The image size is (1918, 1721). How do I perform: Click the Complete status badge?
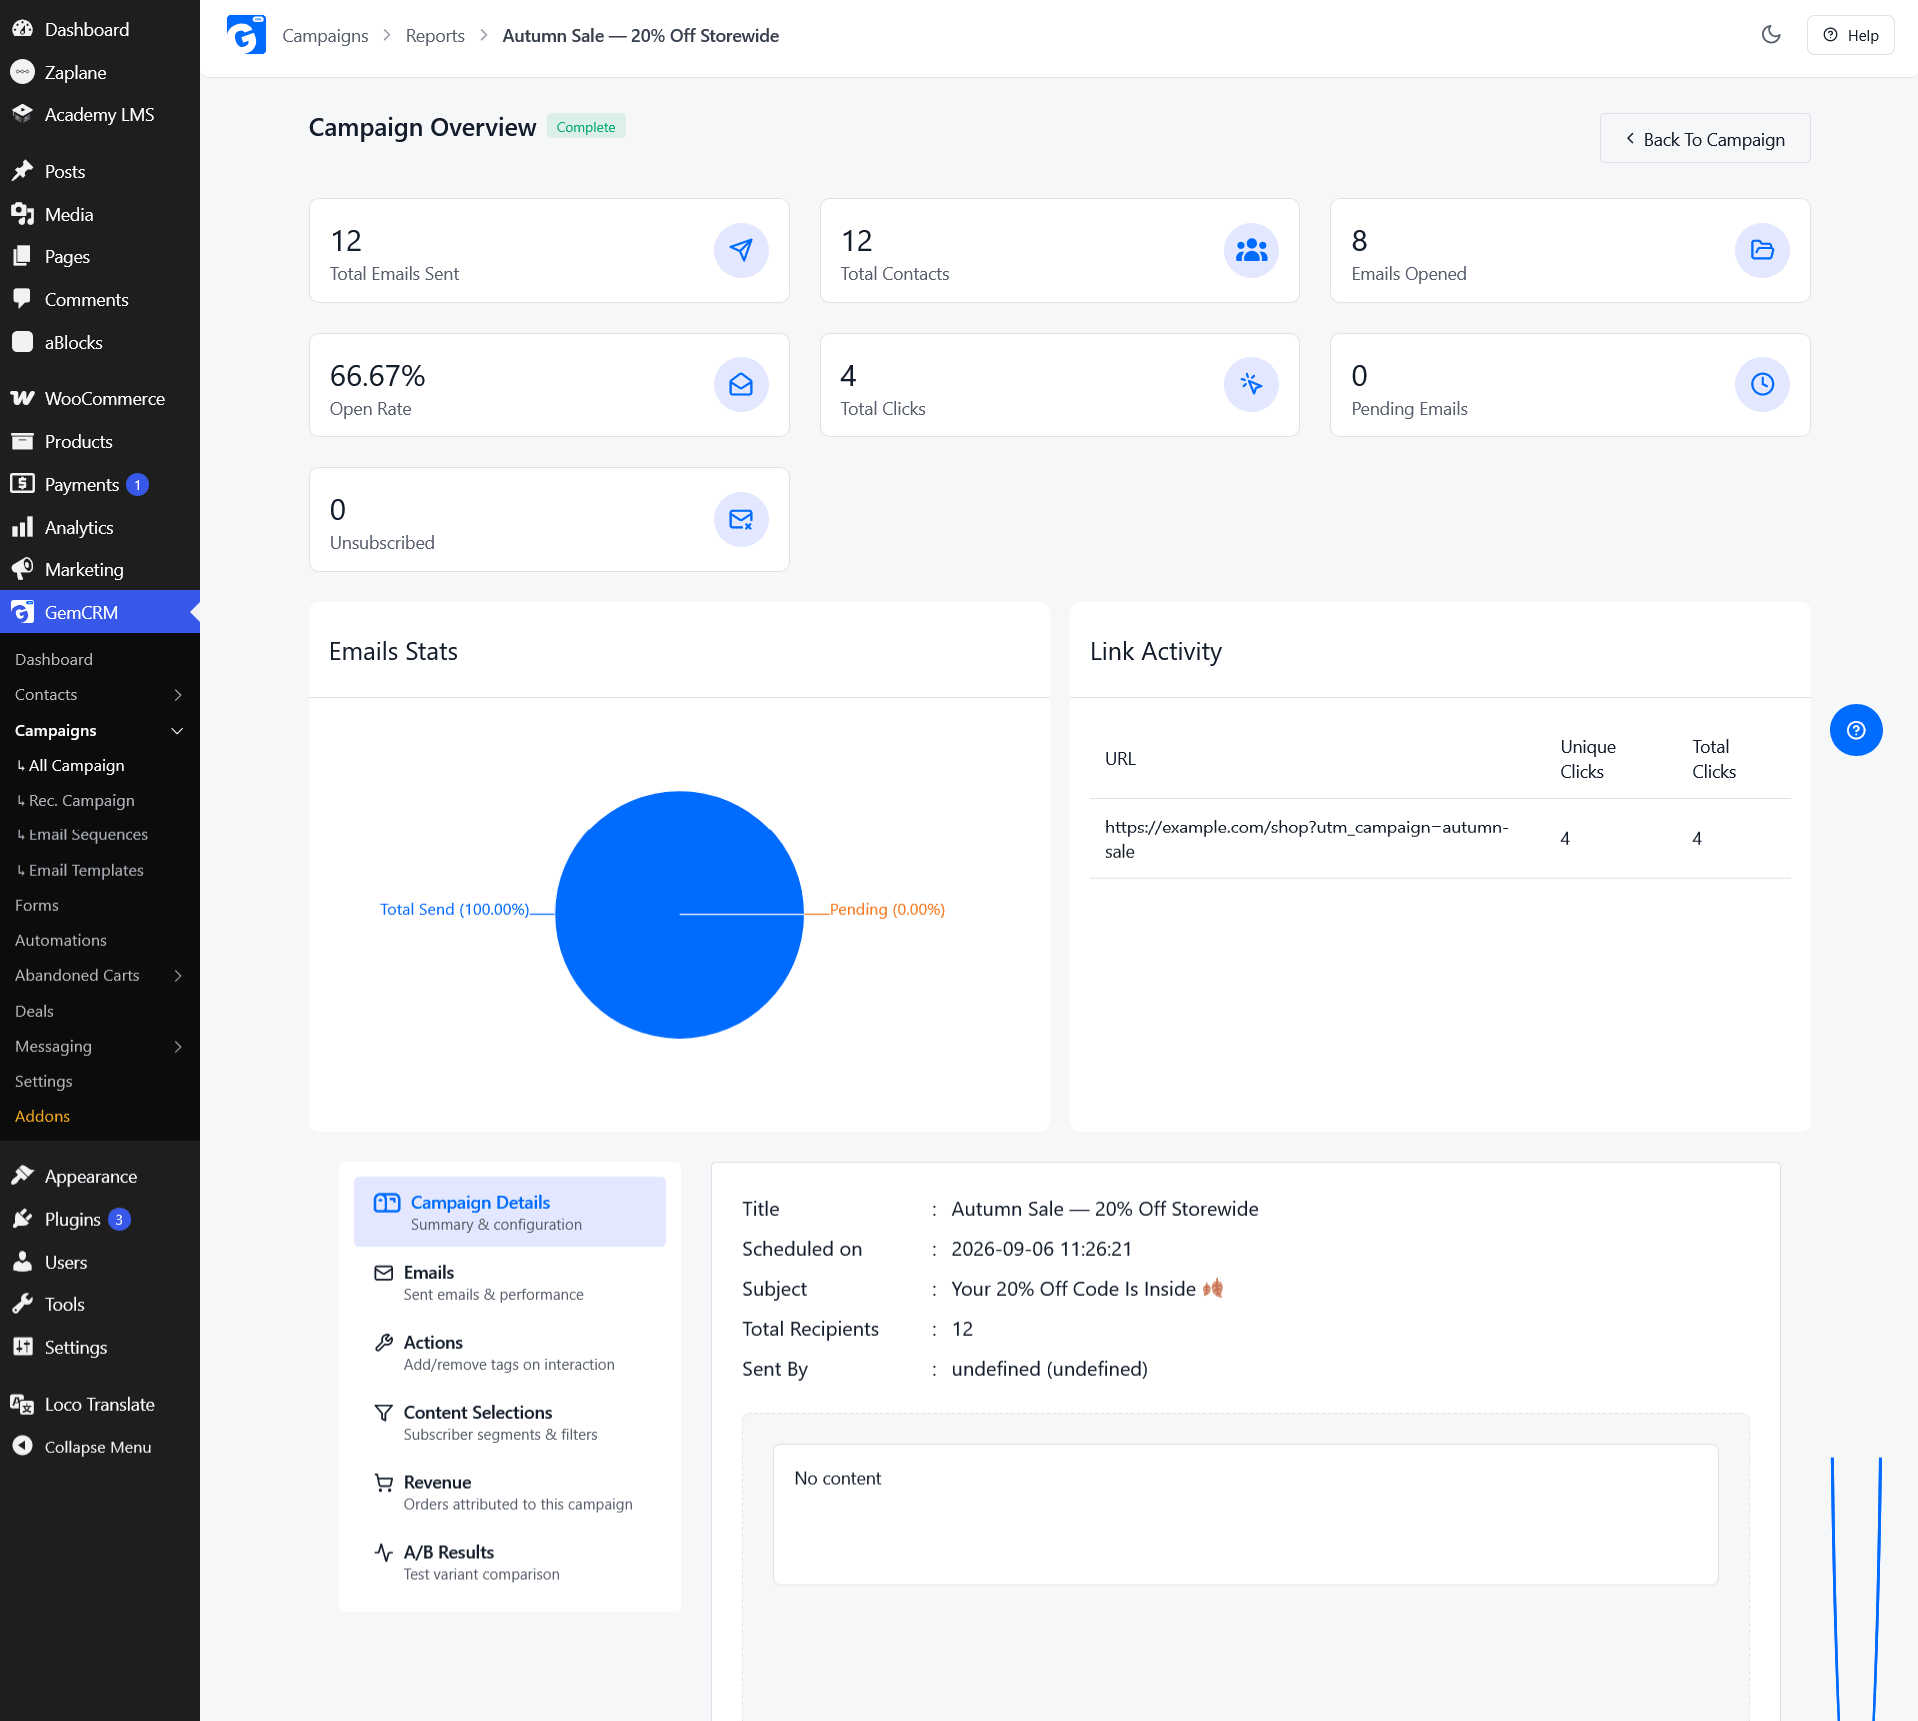click(586, 127)
